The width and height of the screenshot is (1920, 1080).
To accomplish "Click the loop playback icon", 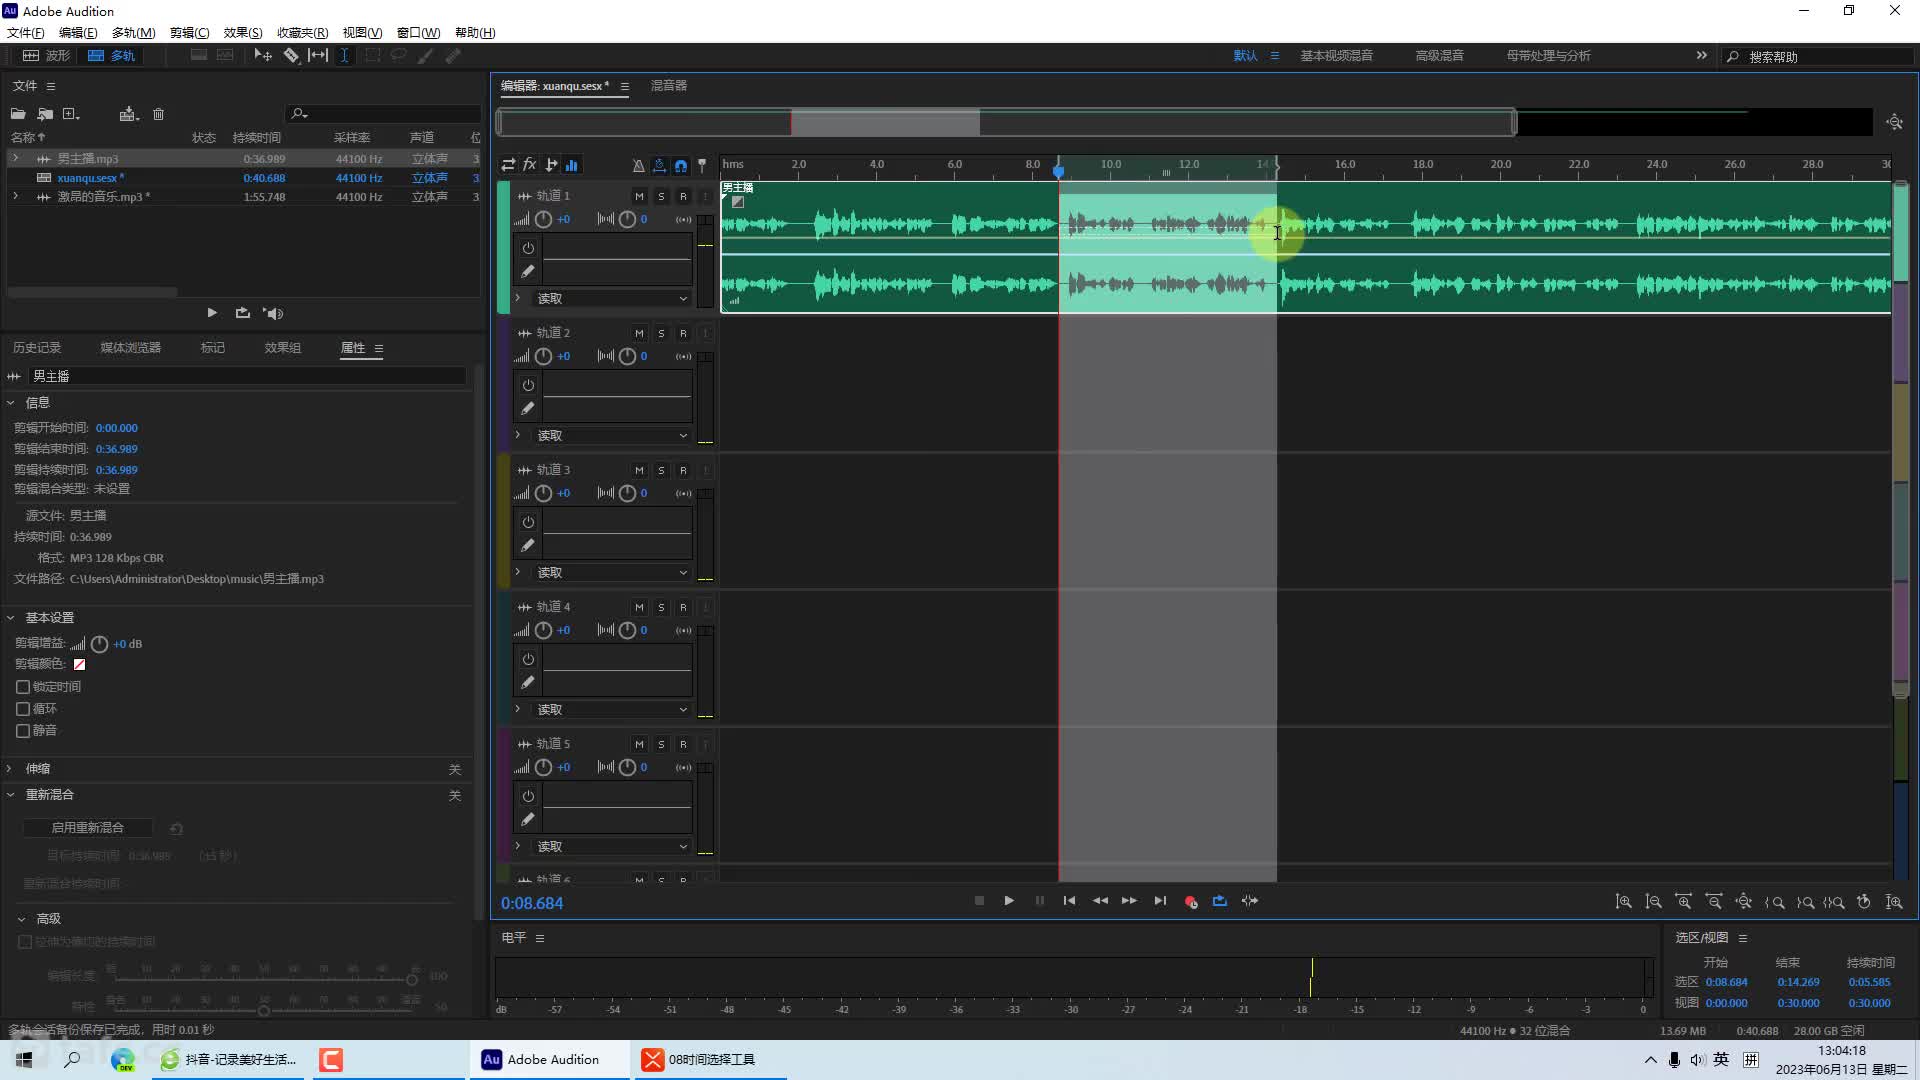I will pyautogui.click(x=1220, y=901).
